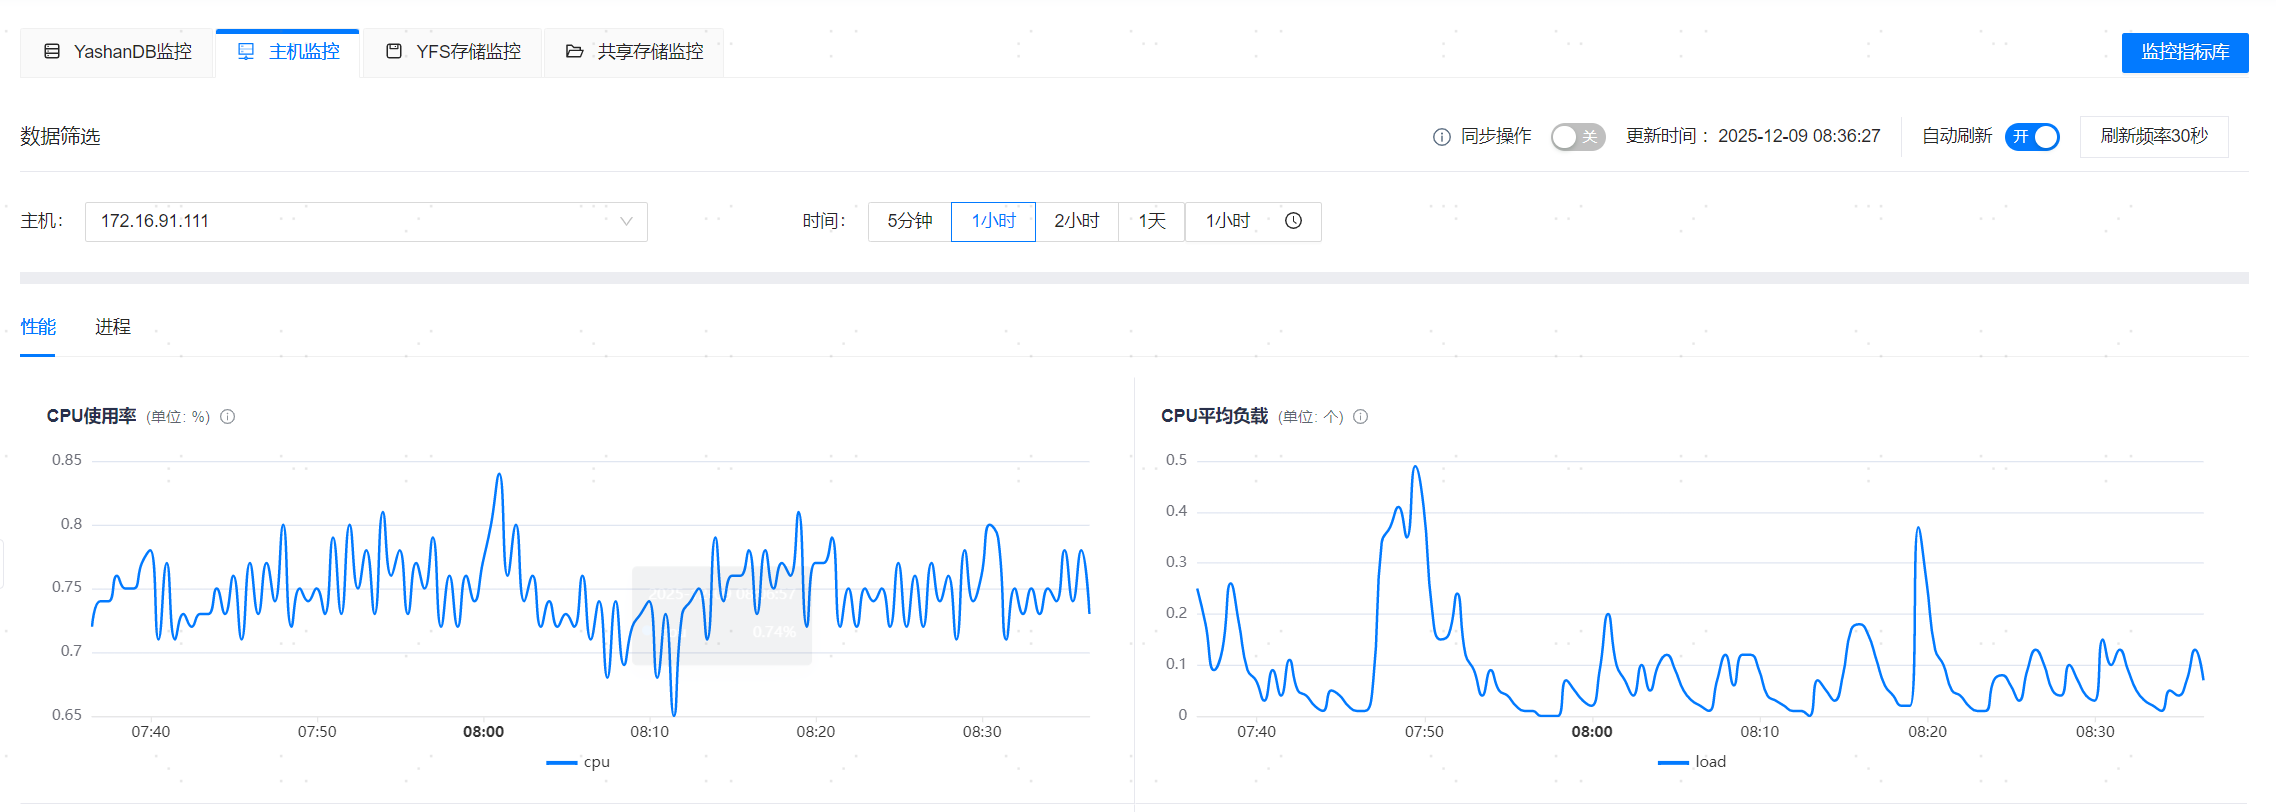Click info icon beside 同步操作

click(1441, 137)
